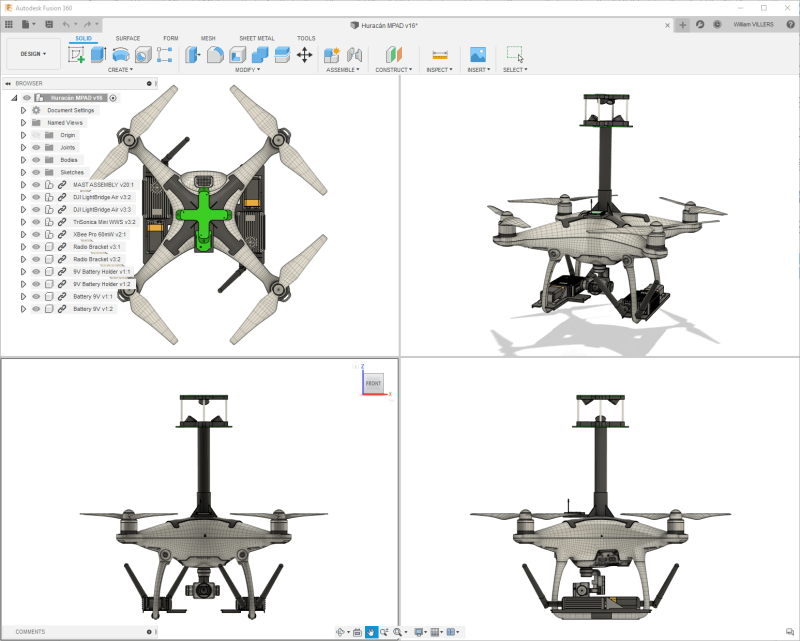Image resolution: width=800 pixels, height=641 pixels.
Task: Toggle visibility of MAST ASSEMBLY v20:1
Action: coord(36,185)
